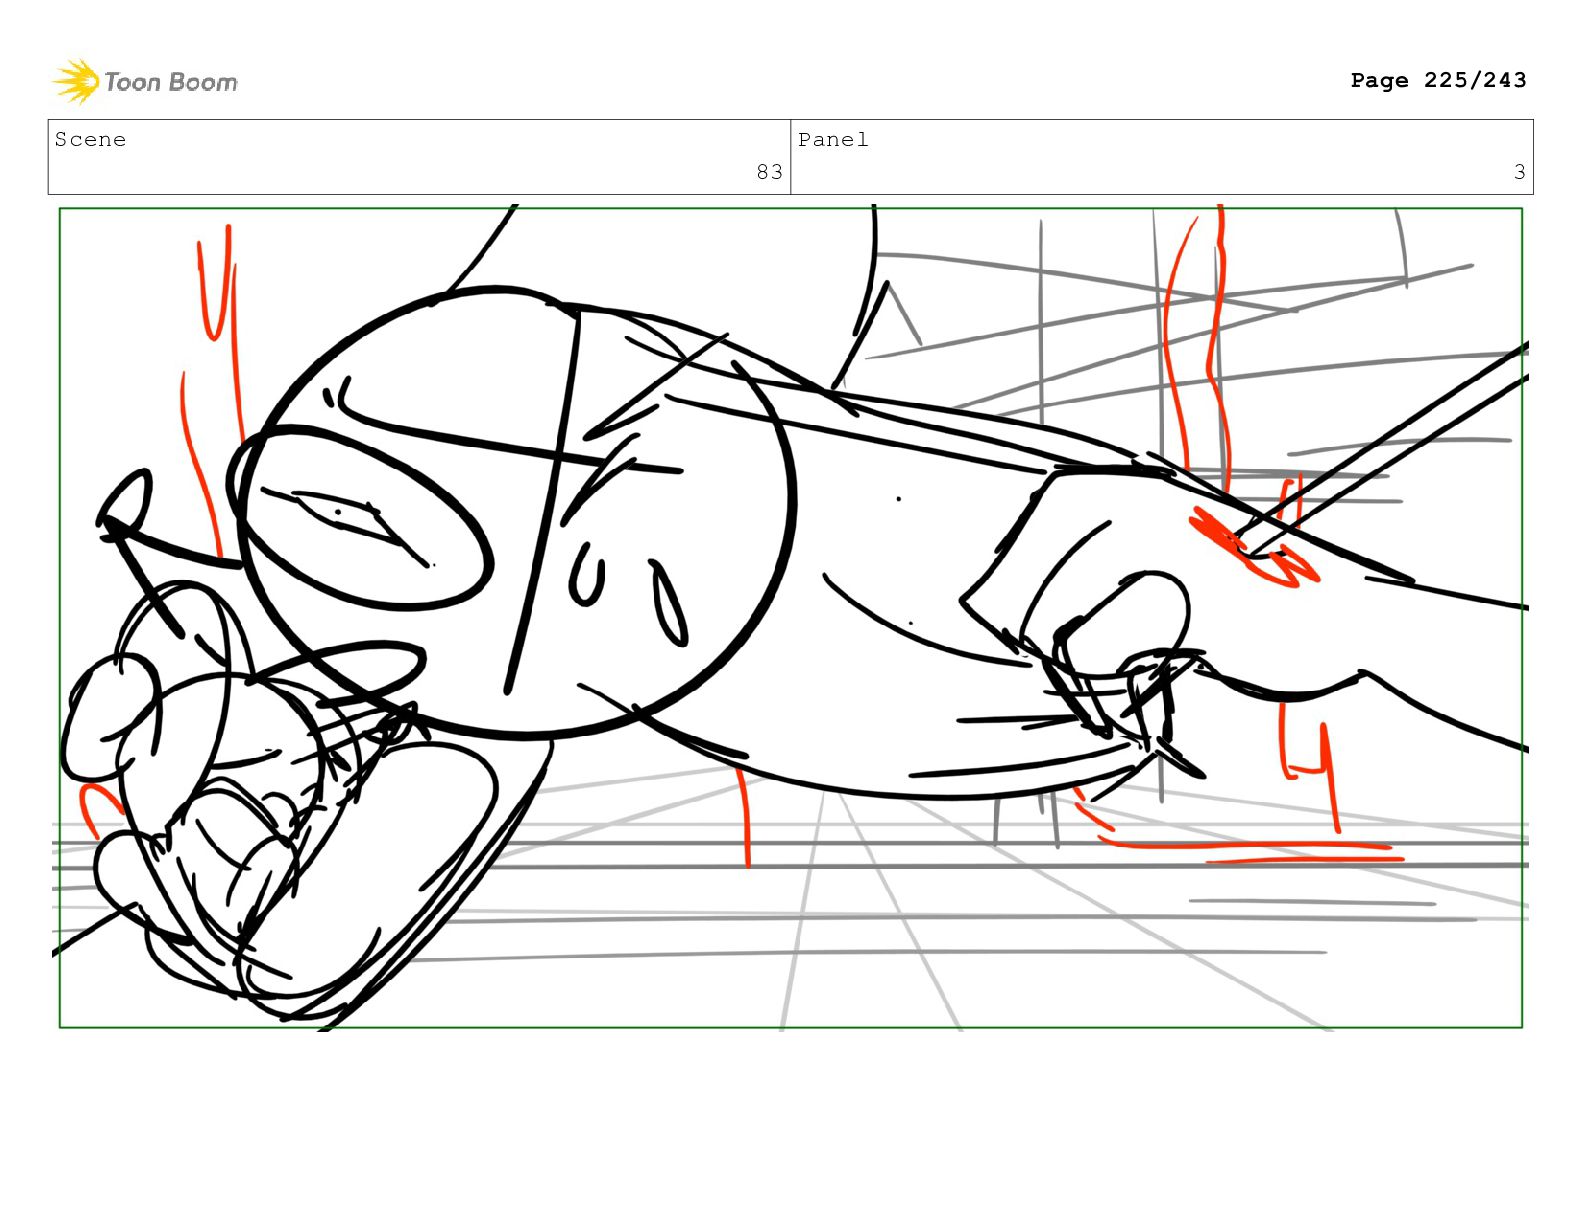Click the scene number '83'
Image resolution: width=1584 pixels, height=1224 pixels.
pos(769,172)
